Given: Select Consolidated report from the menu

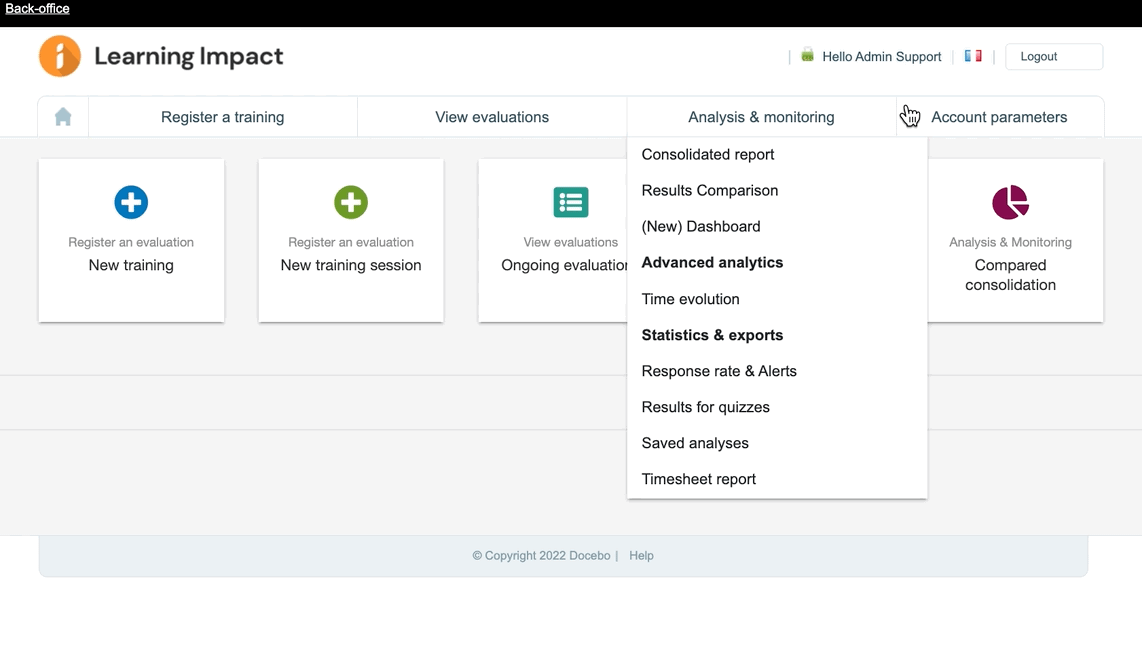Looking at the screenshot, I should (x=707, y=154).
